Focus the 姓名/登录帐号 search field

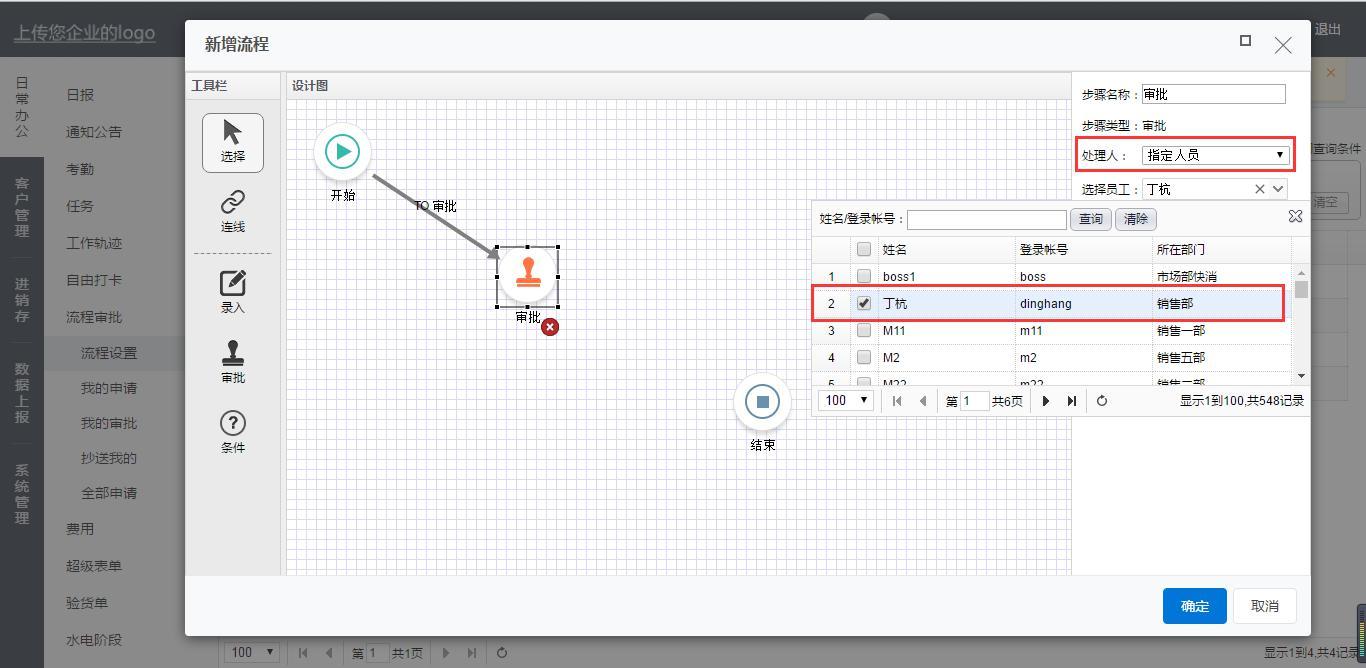coord(986,219)
